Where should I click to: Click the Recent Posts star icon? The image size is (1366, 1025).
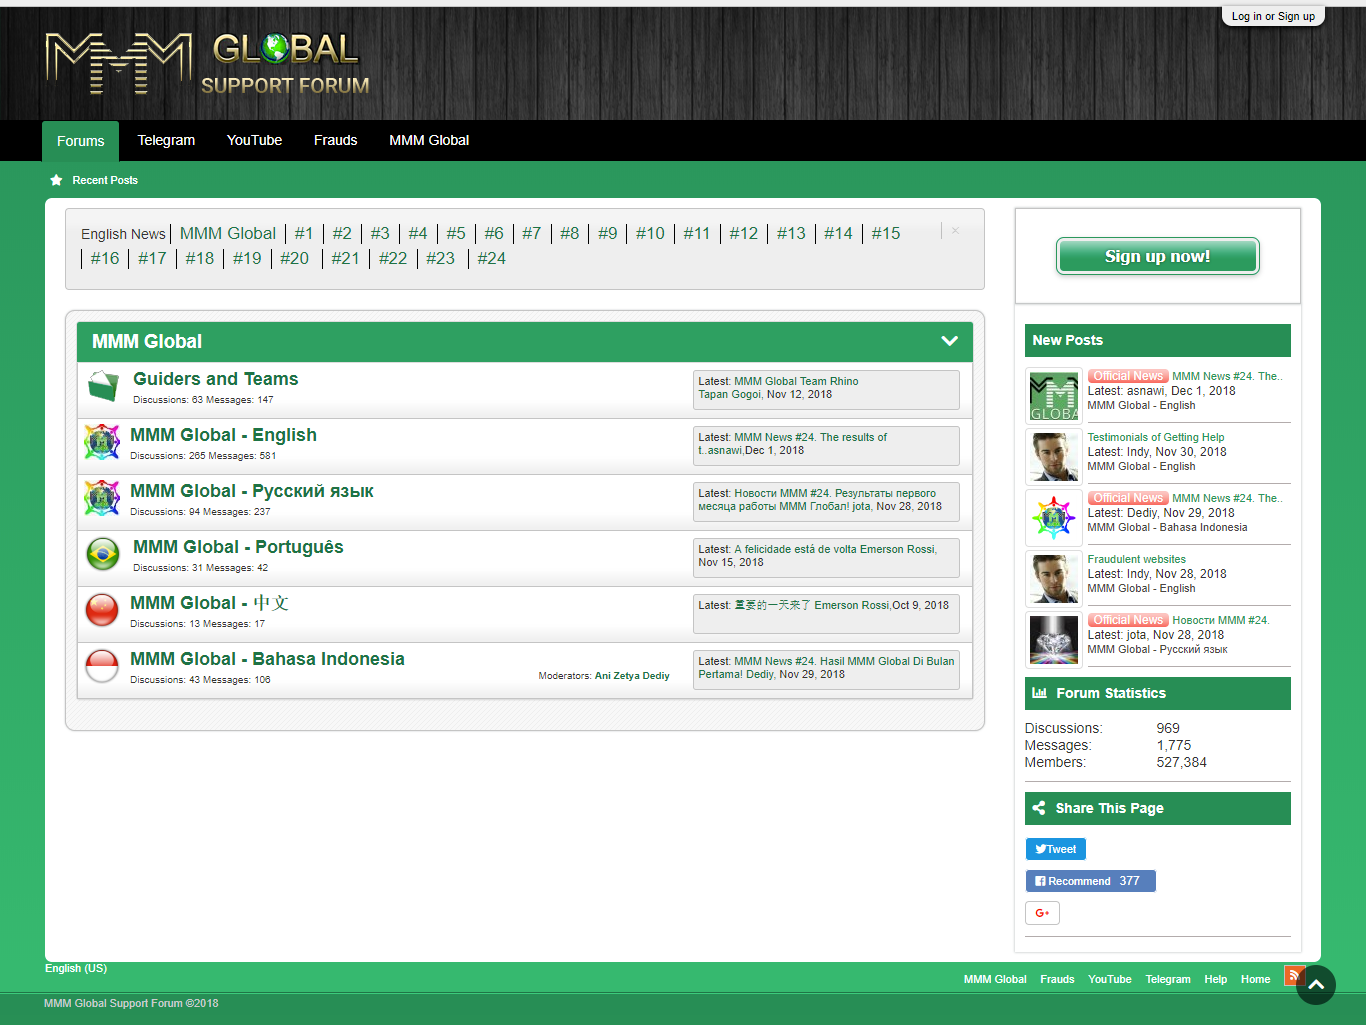(56, 180)
